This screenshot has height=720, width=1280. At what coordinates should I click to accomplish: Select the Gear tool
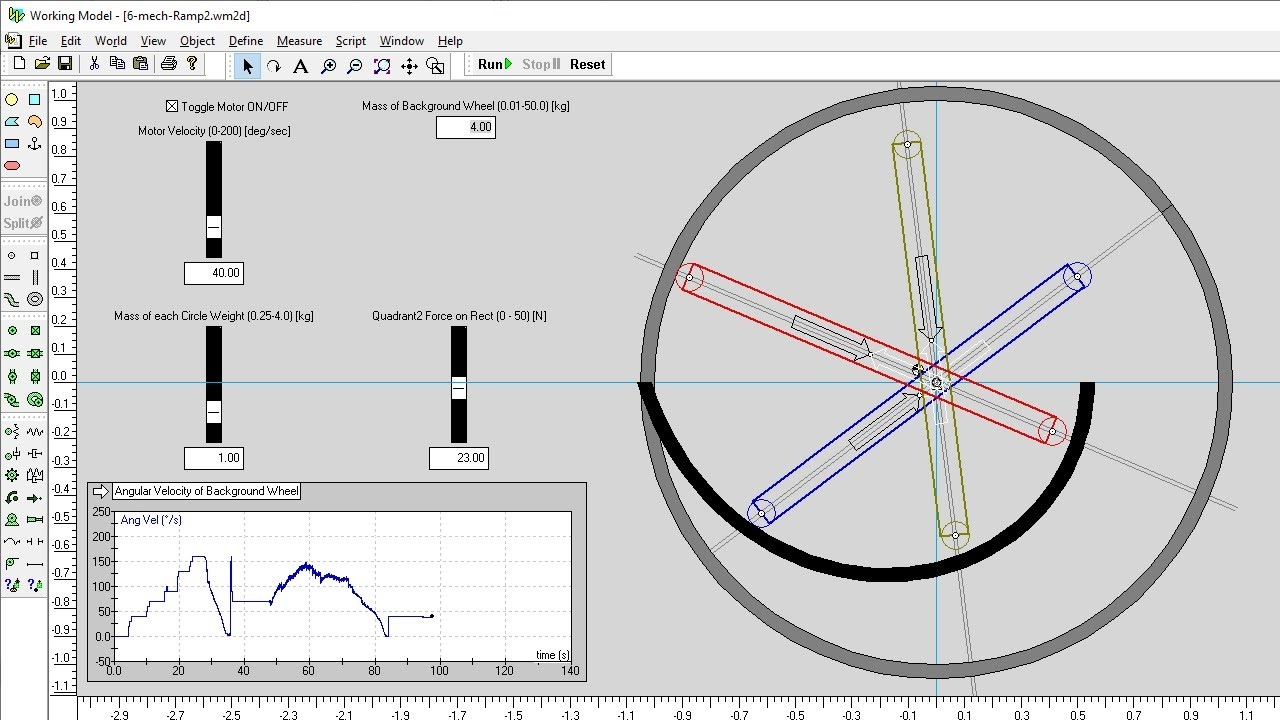[12, 475]
